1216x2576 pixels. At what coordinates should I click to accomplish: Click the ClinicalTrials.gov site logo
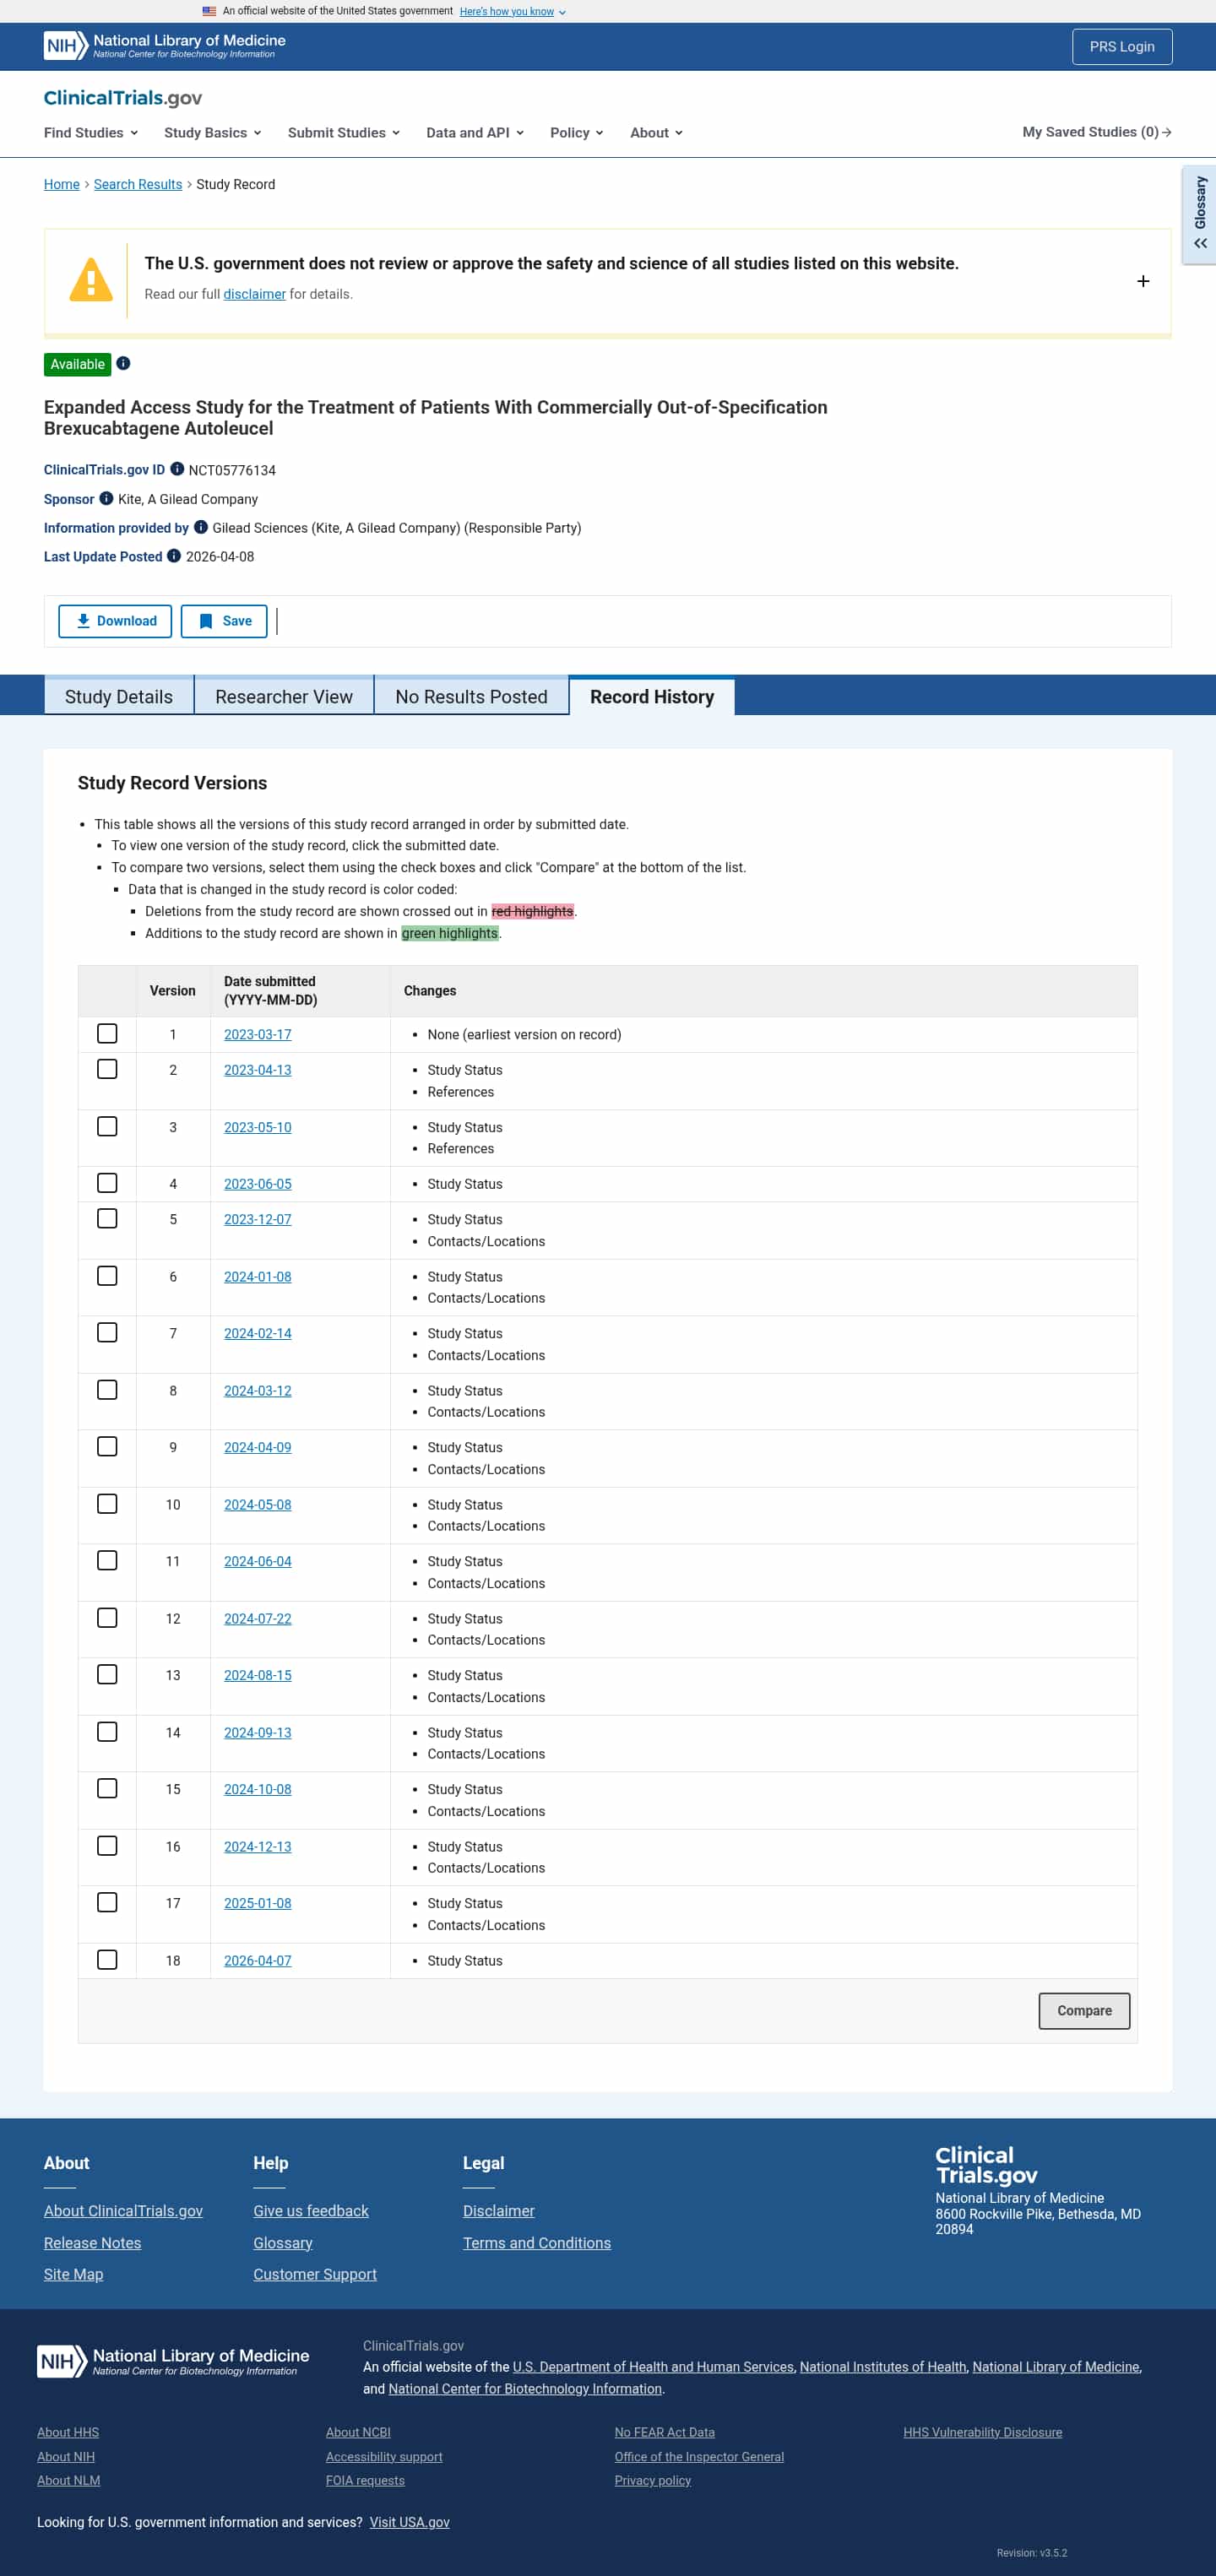coord(122,98)
